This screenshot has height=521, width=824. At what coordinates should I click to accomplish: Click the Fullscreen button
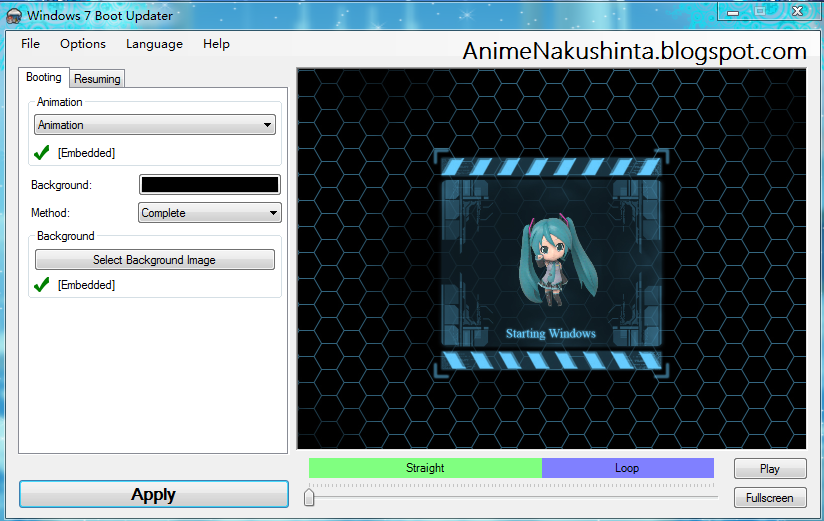point(770,498)
